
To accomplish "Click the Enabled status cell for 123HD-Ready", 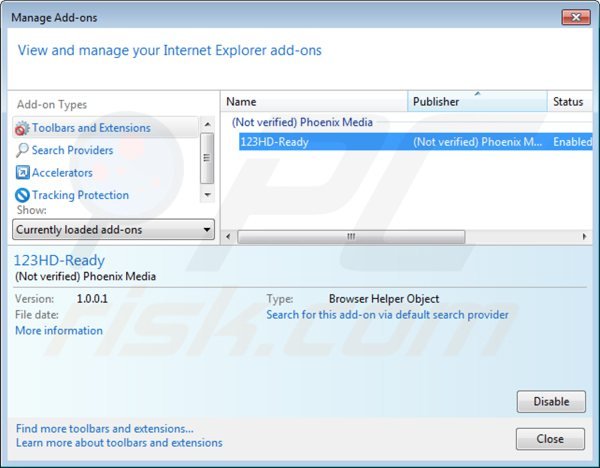I will tap(572, 142).
